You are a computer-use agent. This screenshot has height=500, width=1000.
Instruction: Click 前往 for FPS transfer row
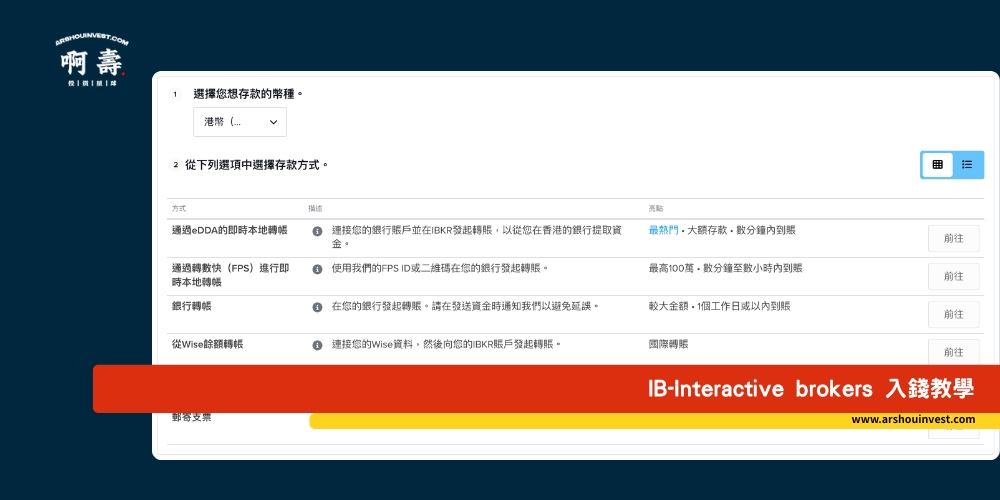point(953,276)
